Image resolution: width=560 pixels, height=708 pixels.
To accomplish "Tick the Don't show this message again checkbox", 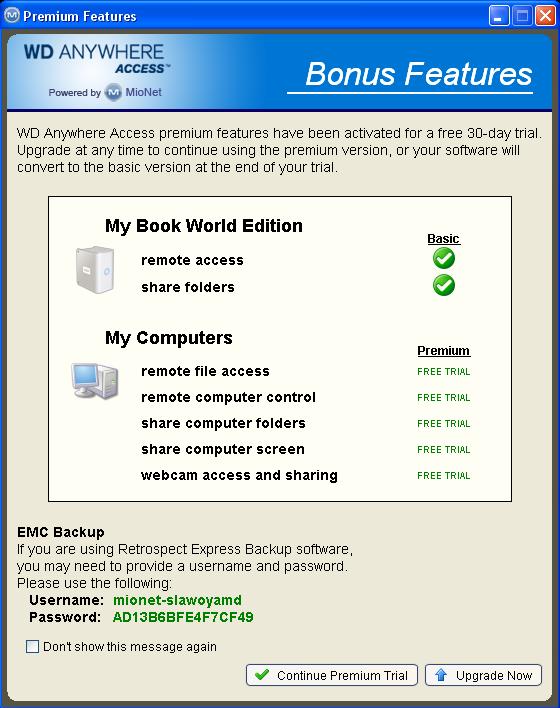I will [32, 647].
